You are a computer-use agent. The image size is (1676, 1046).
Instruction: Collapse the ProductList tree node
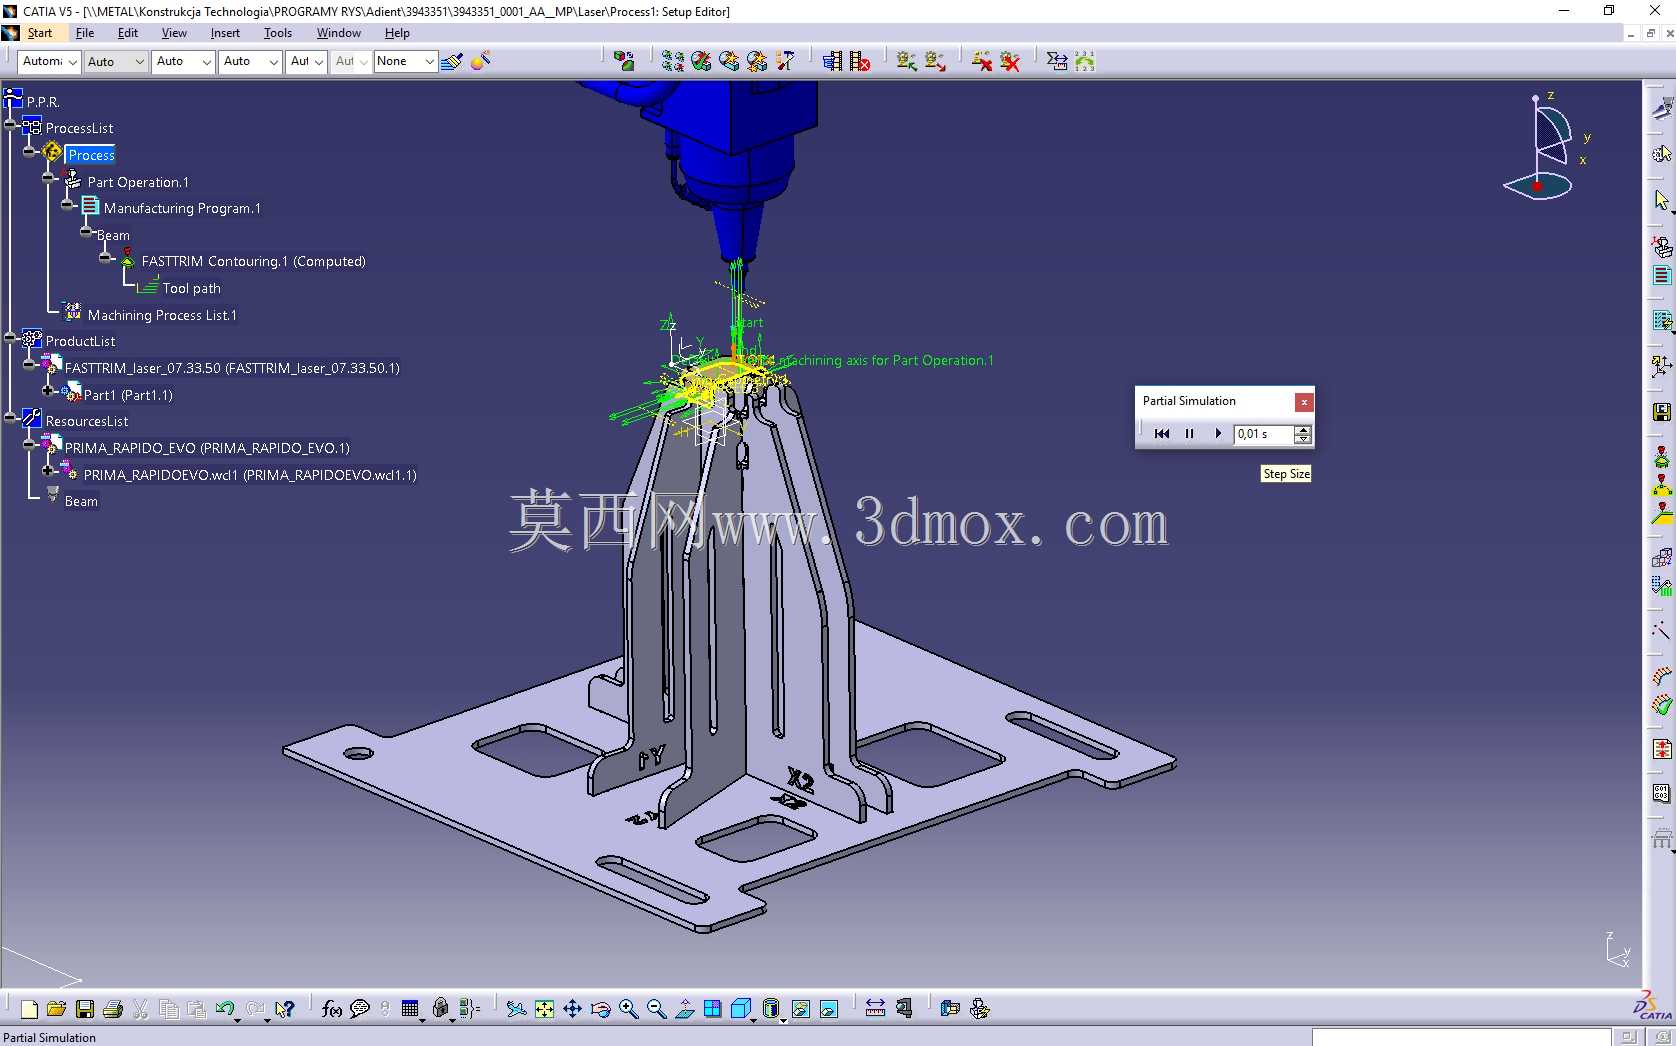point(12,337)
